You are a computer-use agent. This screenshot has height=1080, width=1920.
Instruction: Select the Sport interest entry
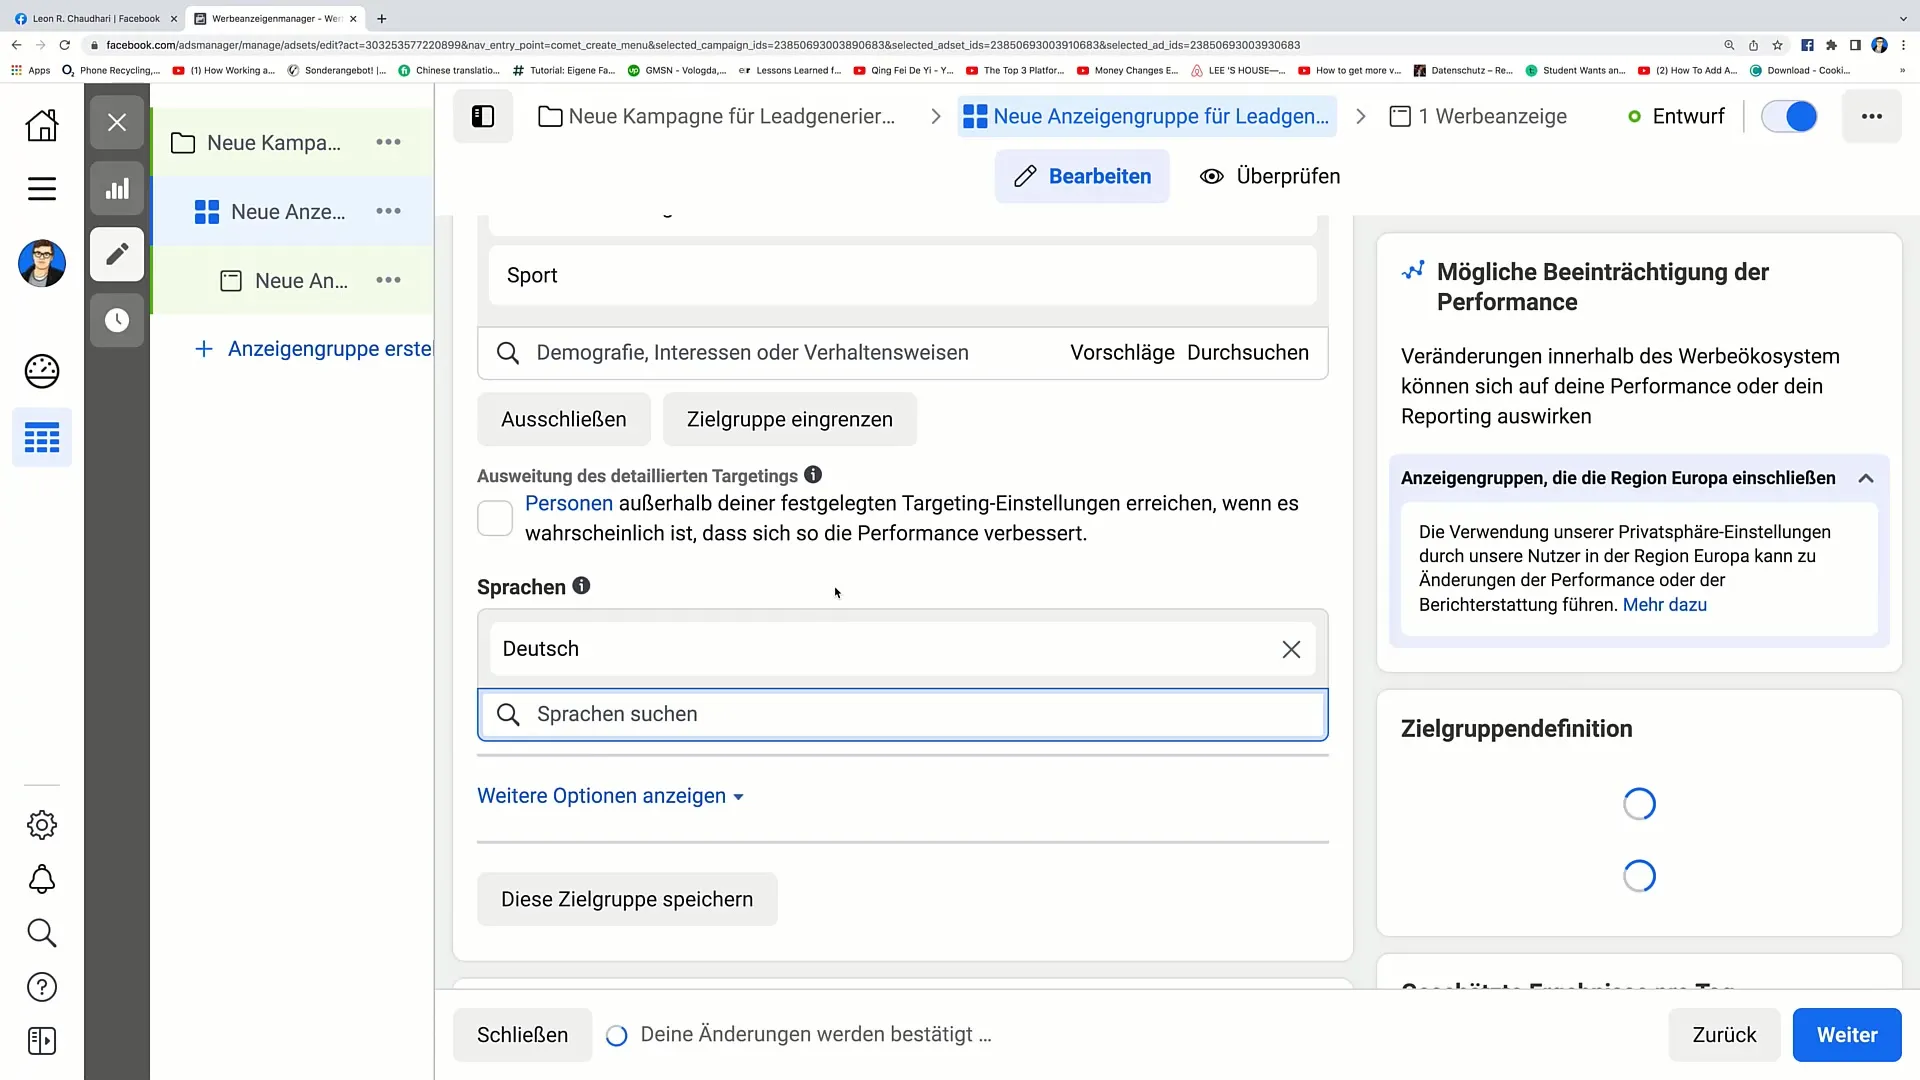[903, 275]
